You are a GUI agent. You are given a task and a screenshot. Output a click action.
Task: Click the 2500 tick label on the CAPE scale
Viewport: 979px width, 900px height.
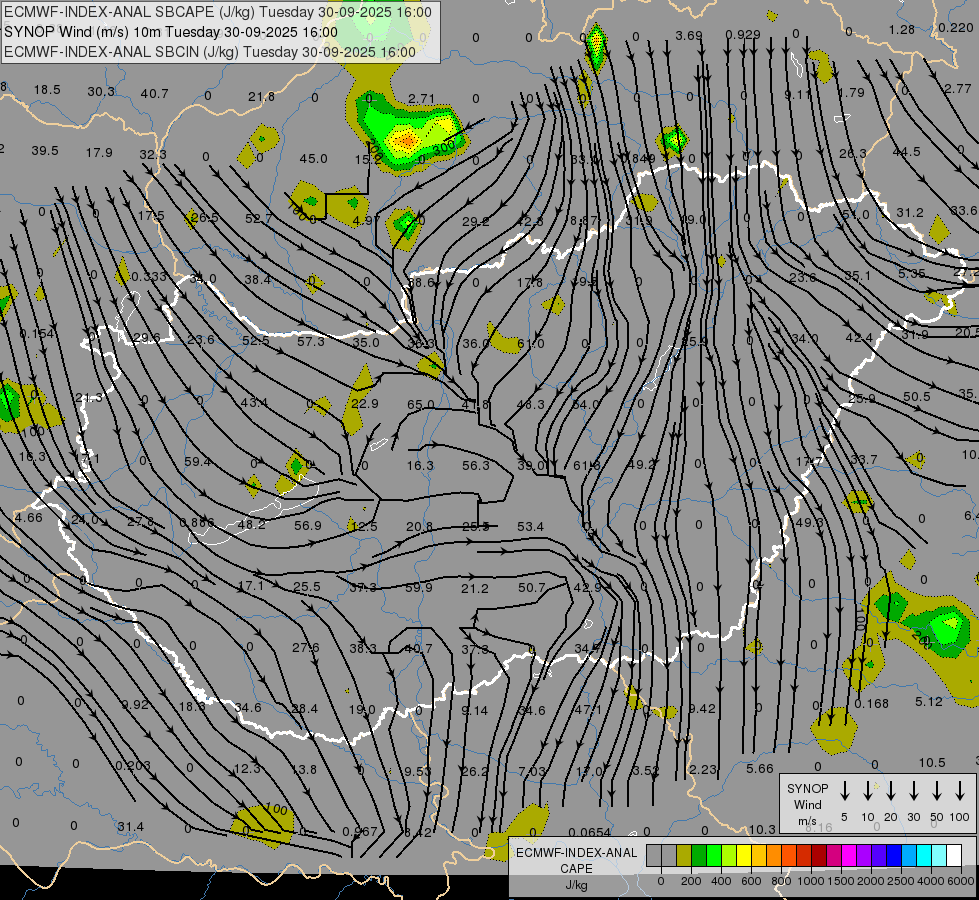(x=901, y=881)
